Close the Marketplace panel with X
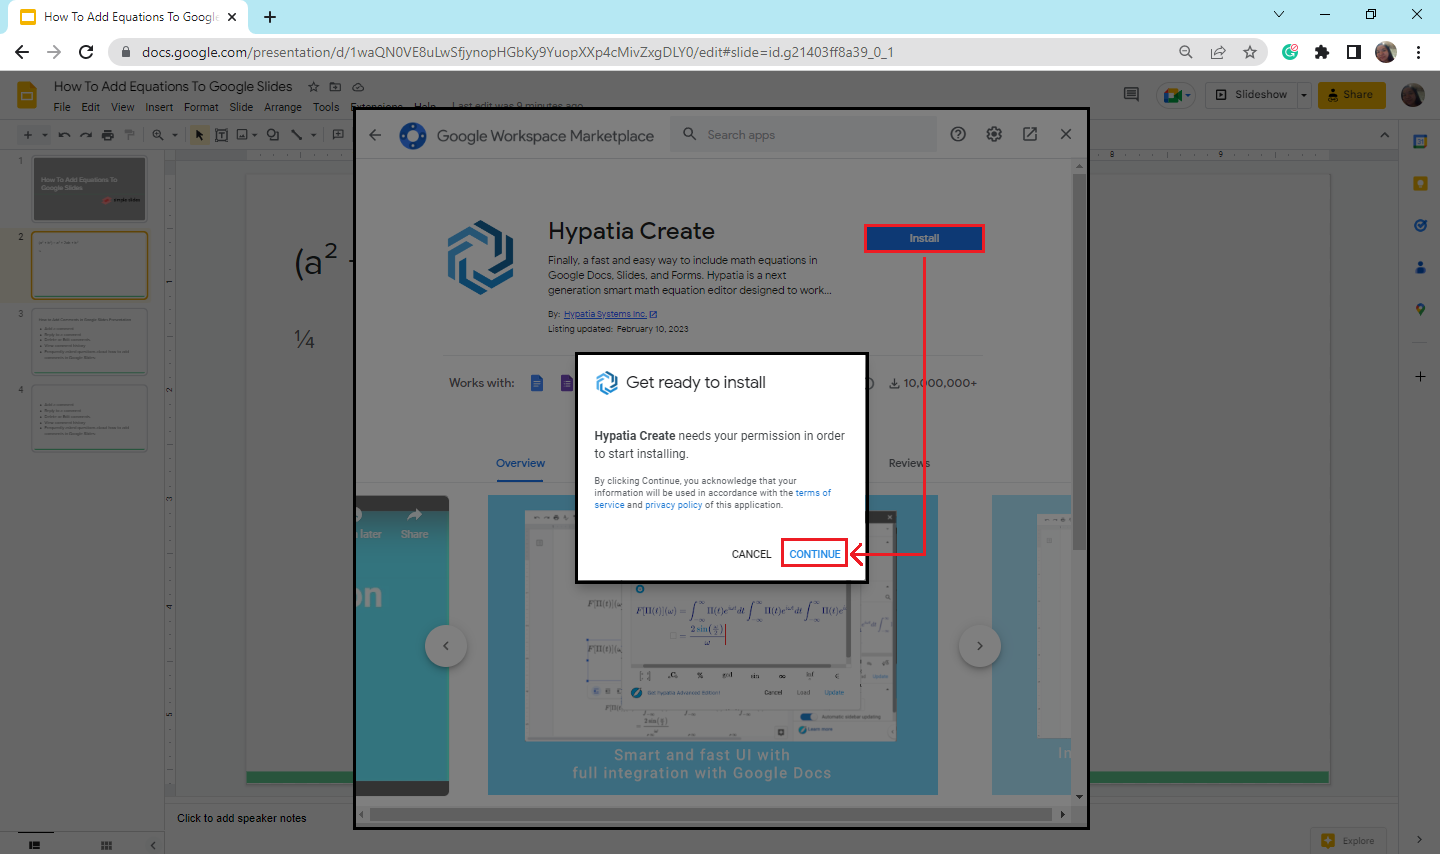The width and height of the screenshot is (1440, 854). click(1066, 134)
